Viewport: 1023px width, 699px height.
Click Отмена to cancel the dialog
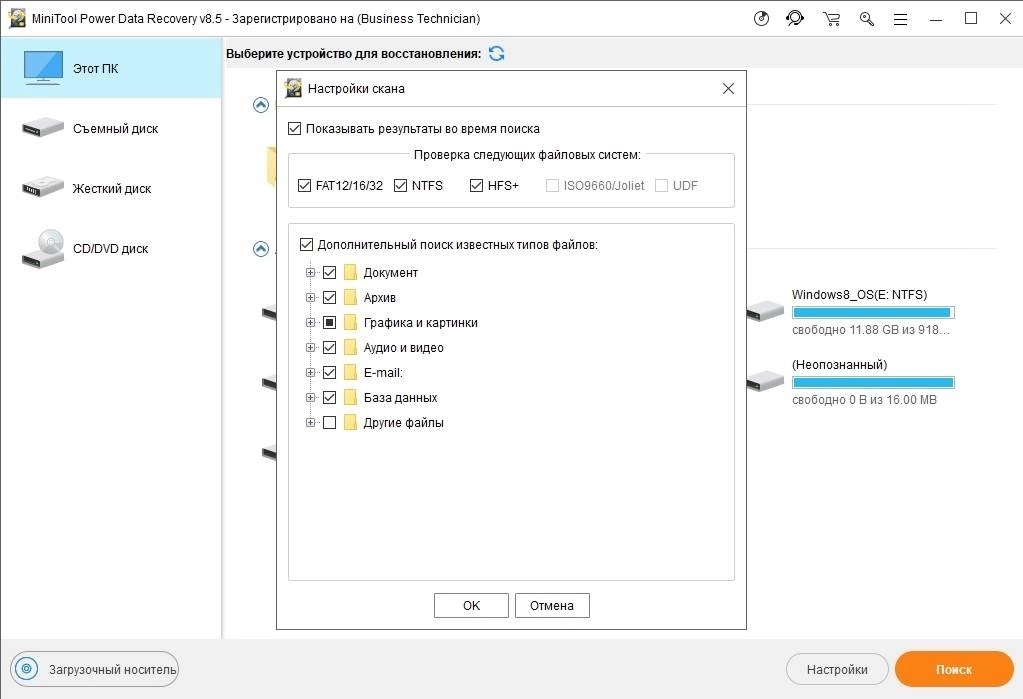(552, 605)
